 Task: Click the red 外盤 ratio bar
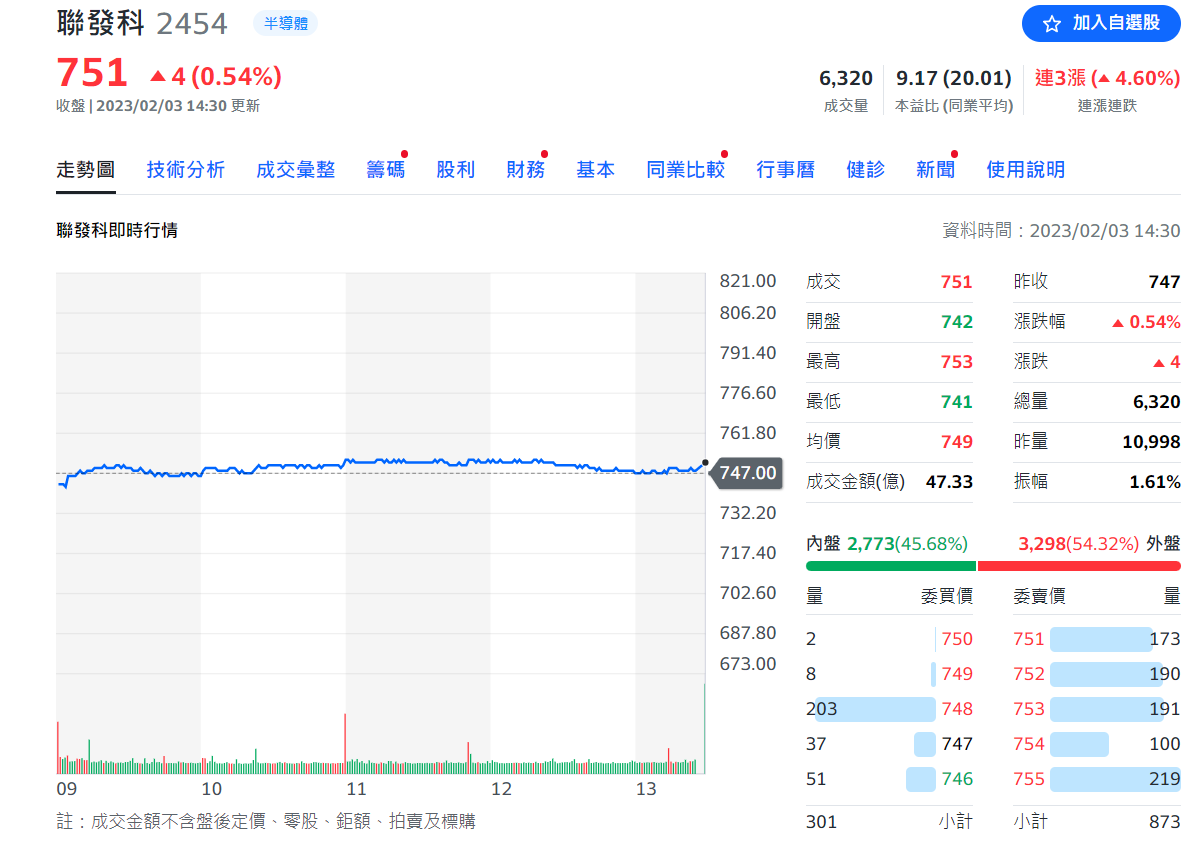[x=1079, y=566]
